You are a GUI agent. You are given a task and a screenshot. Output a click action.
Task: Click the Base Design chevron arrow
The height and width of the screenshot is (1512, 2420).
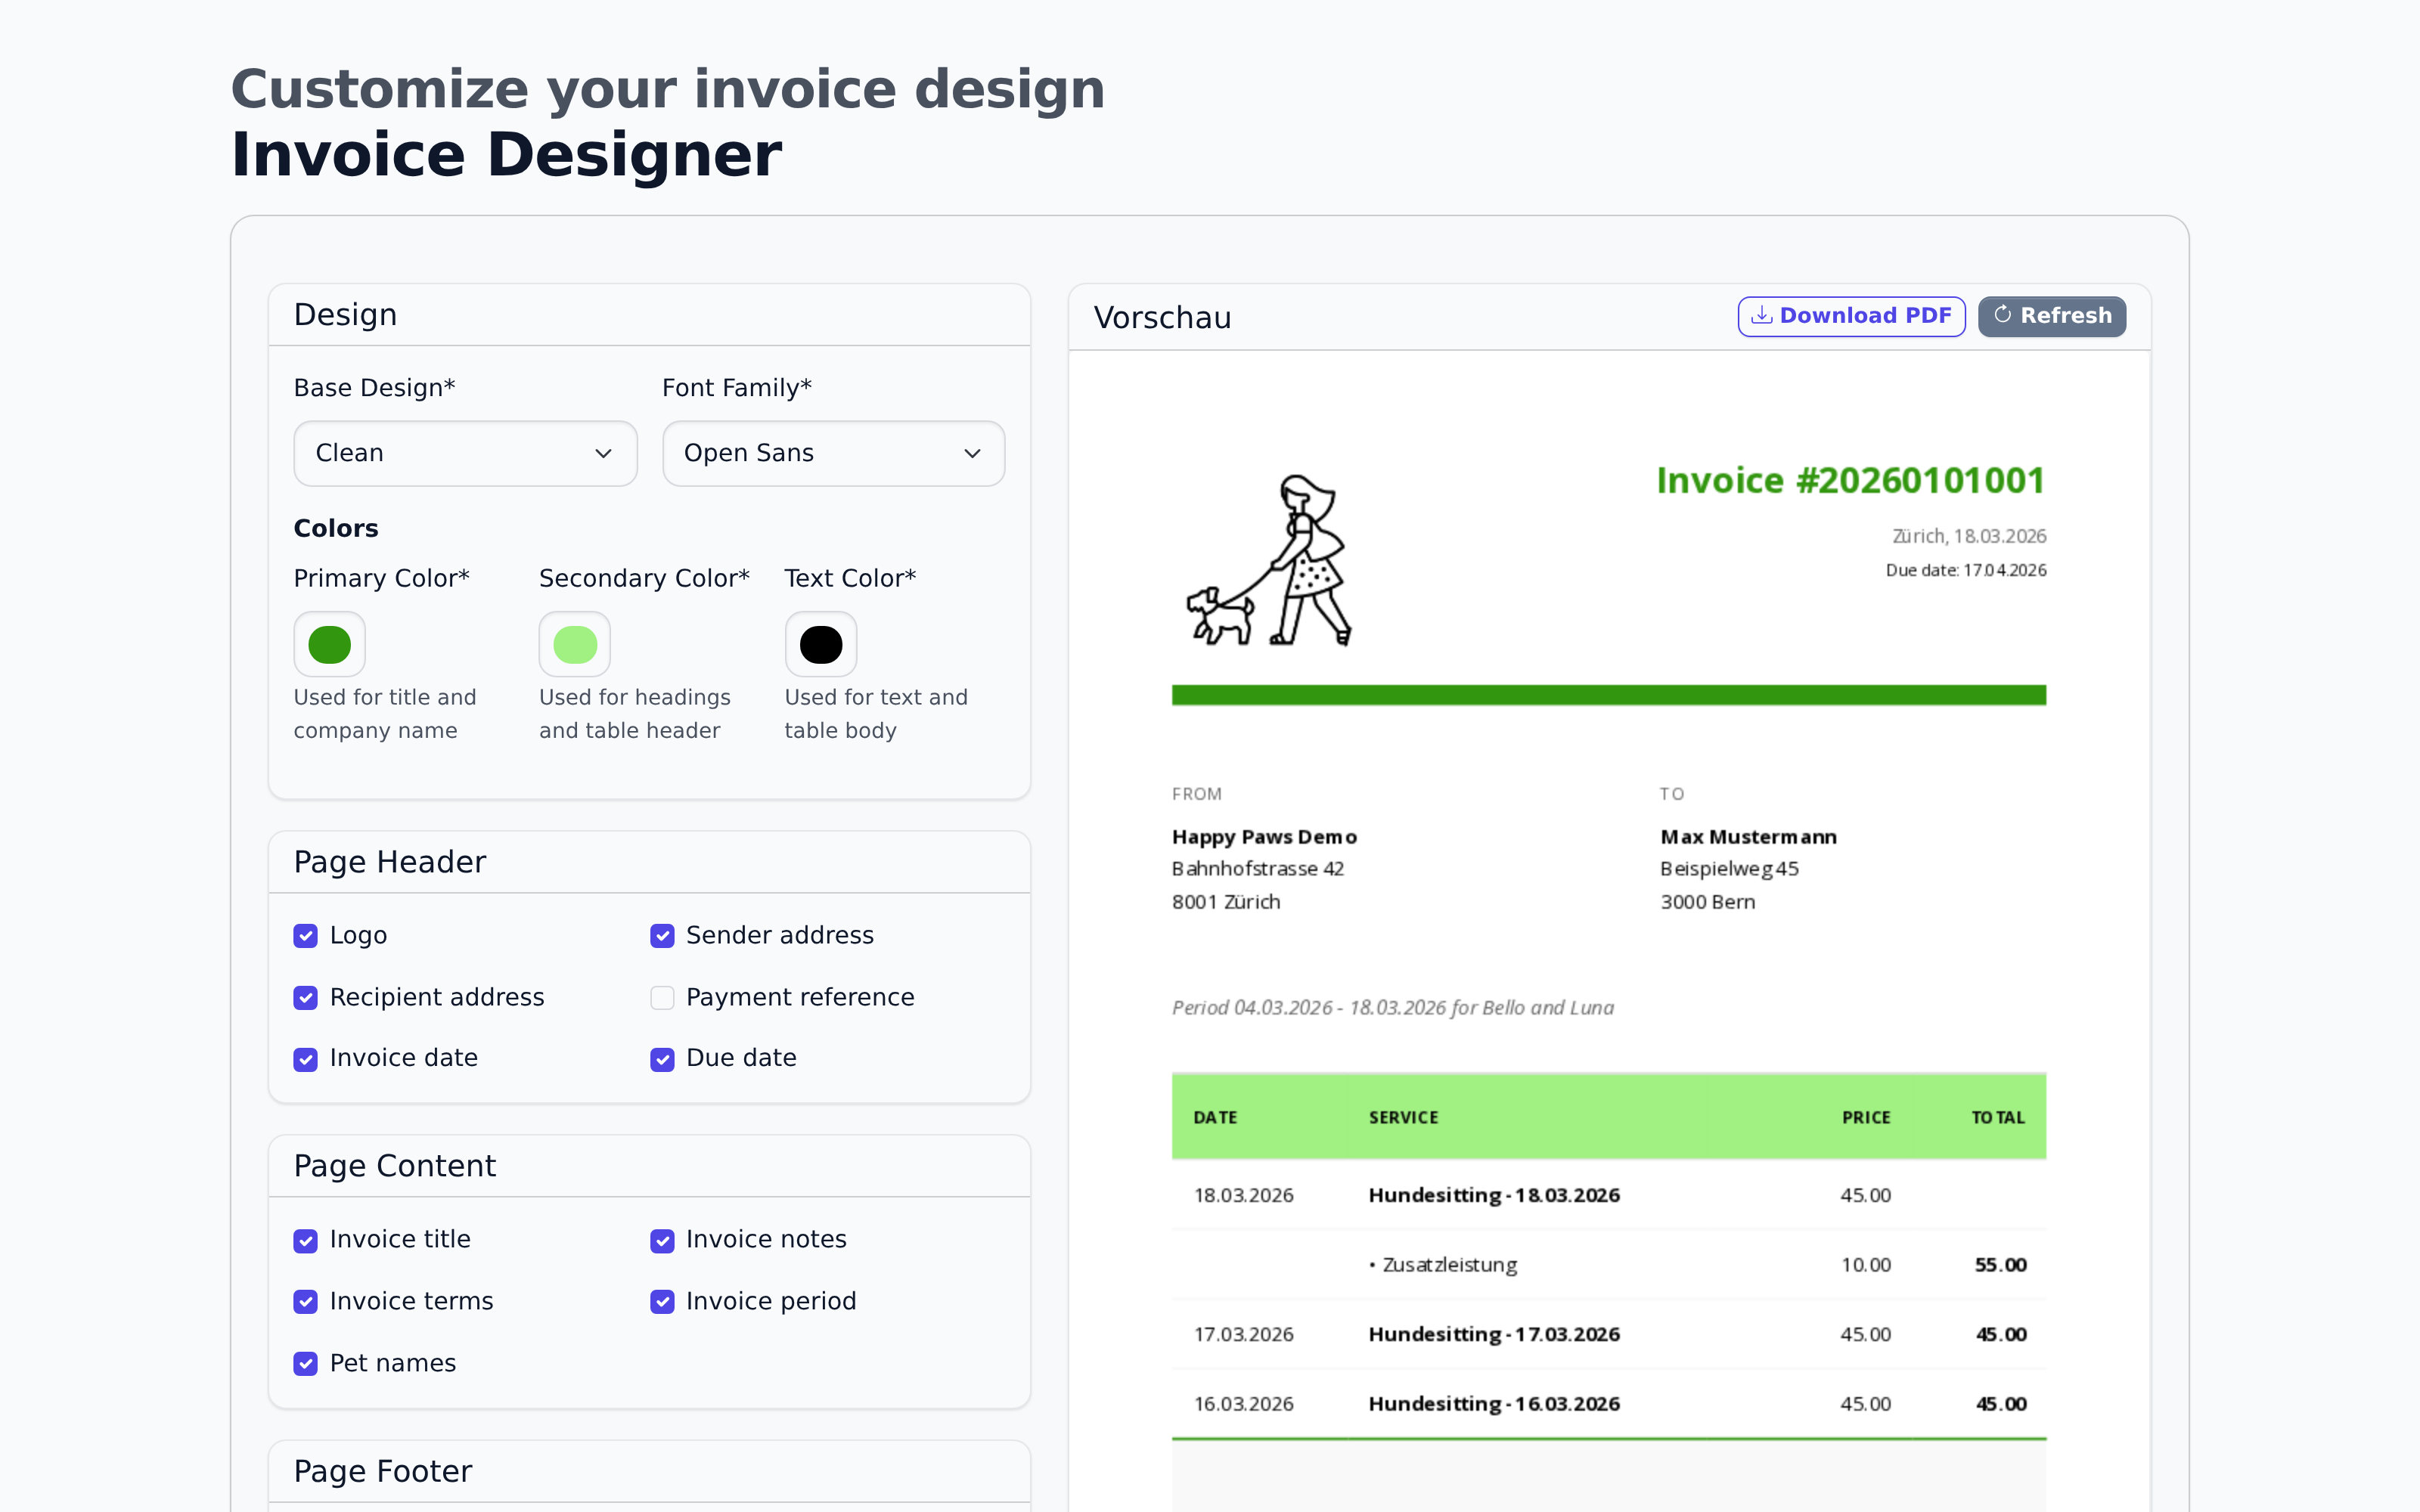pos(603,454)
